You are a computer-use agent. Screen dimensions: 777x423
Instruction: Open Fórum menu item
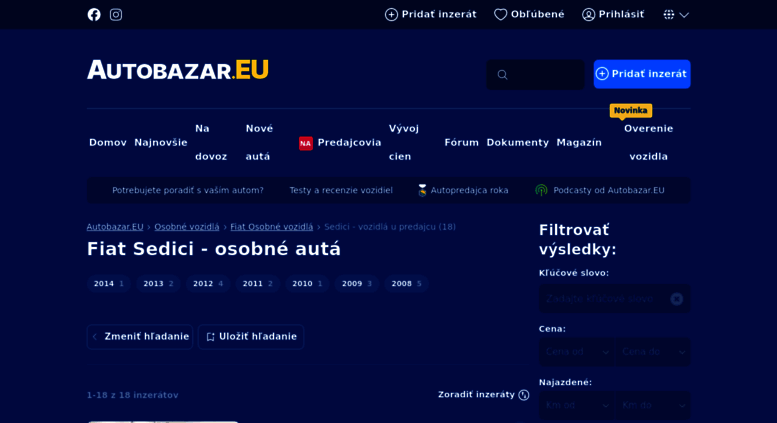[461, 143]
